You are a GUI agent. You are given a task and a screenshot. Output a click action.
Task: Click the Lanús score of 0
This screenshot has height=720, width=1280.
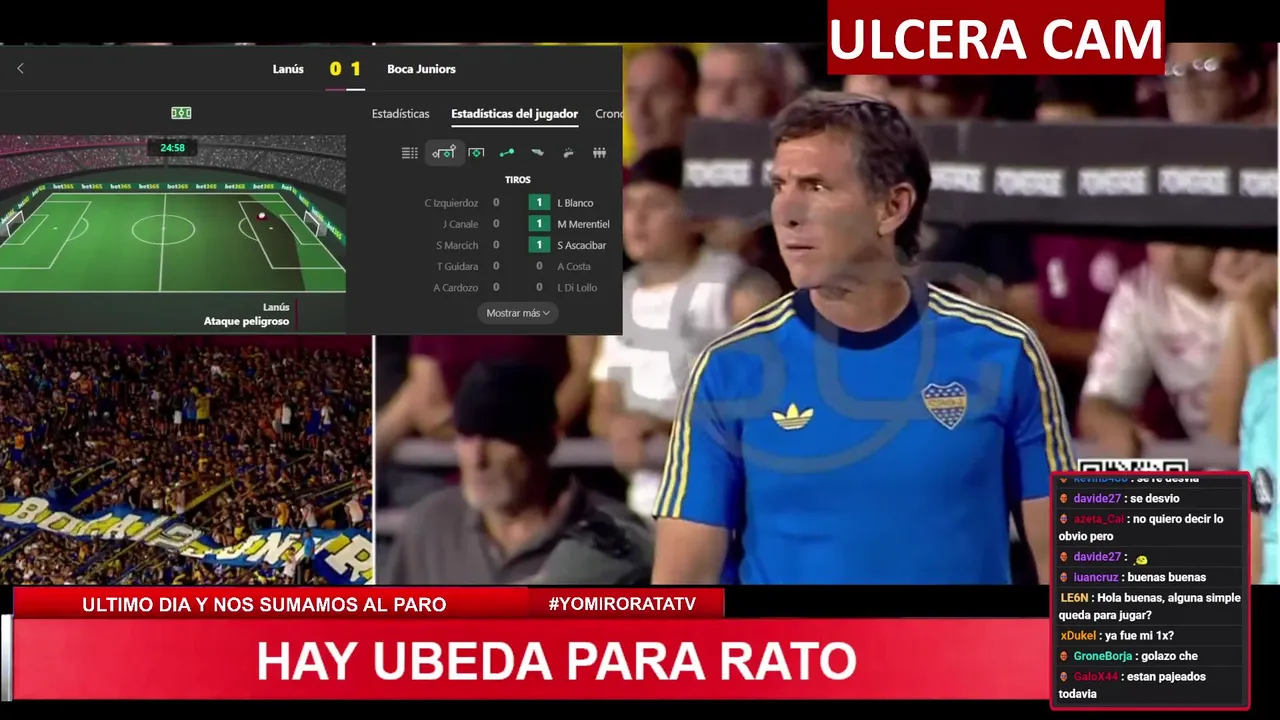pos(335,69)
